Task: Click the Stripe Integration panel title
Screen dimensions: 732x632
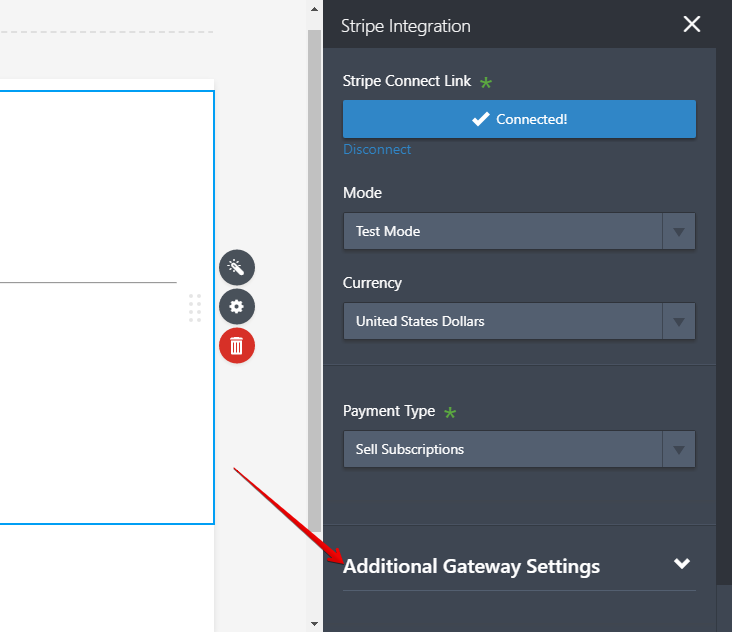Action: pos(406,26)
